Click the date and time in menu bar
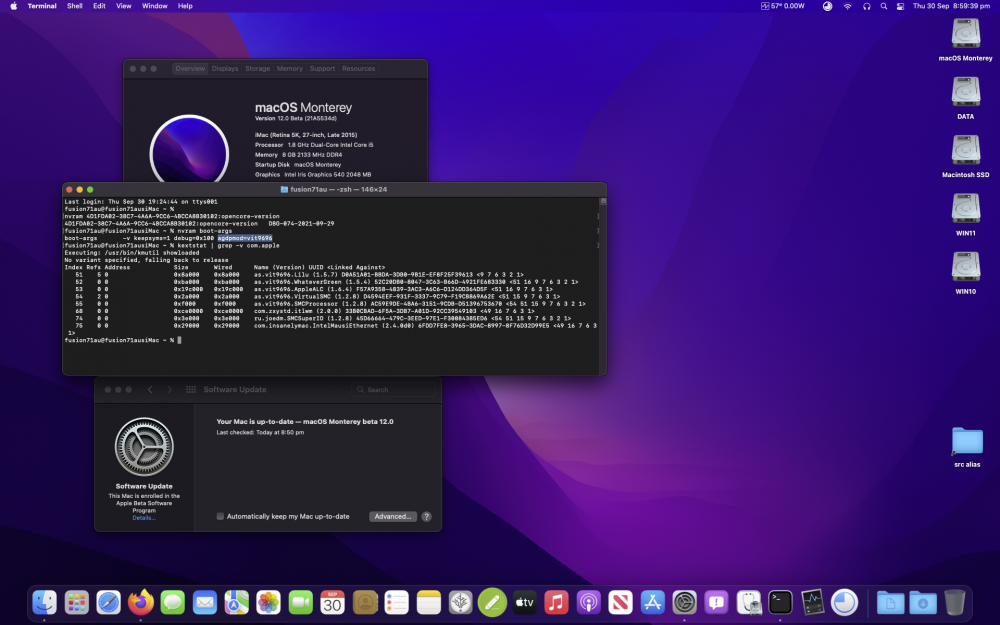The height and width of the screenshot is (625, 1000). (x=951, y=6)
